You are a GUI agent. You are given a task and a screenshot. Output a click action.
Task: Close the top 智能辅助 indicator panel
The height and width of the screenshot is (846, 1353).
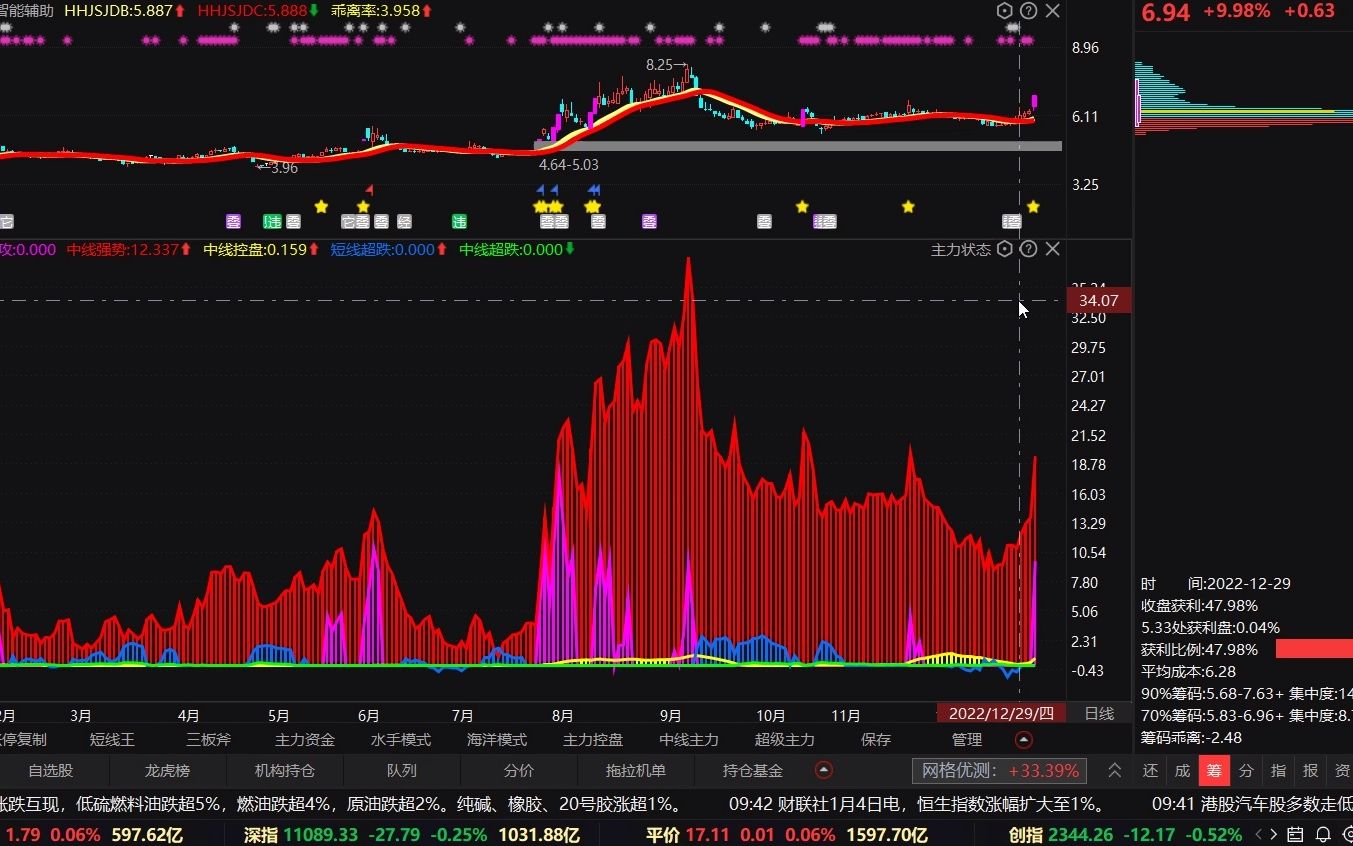[x=1052, y=11]
